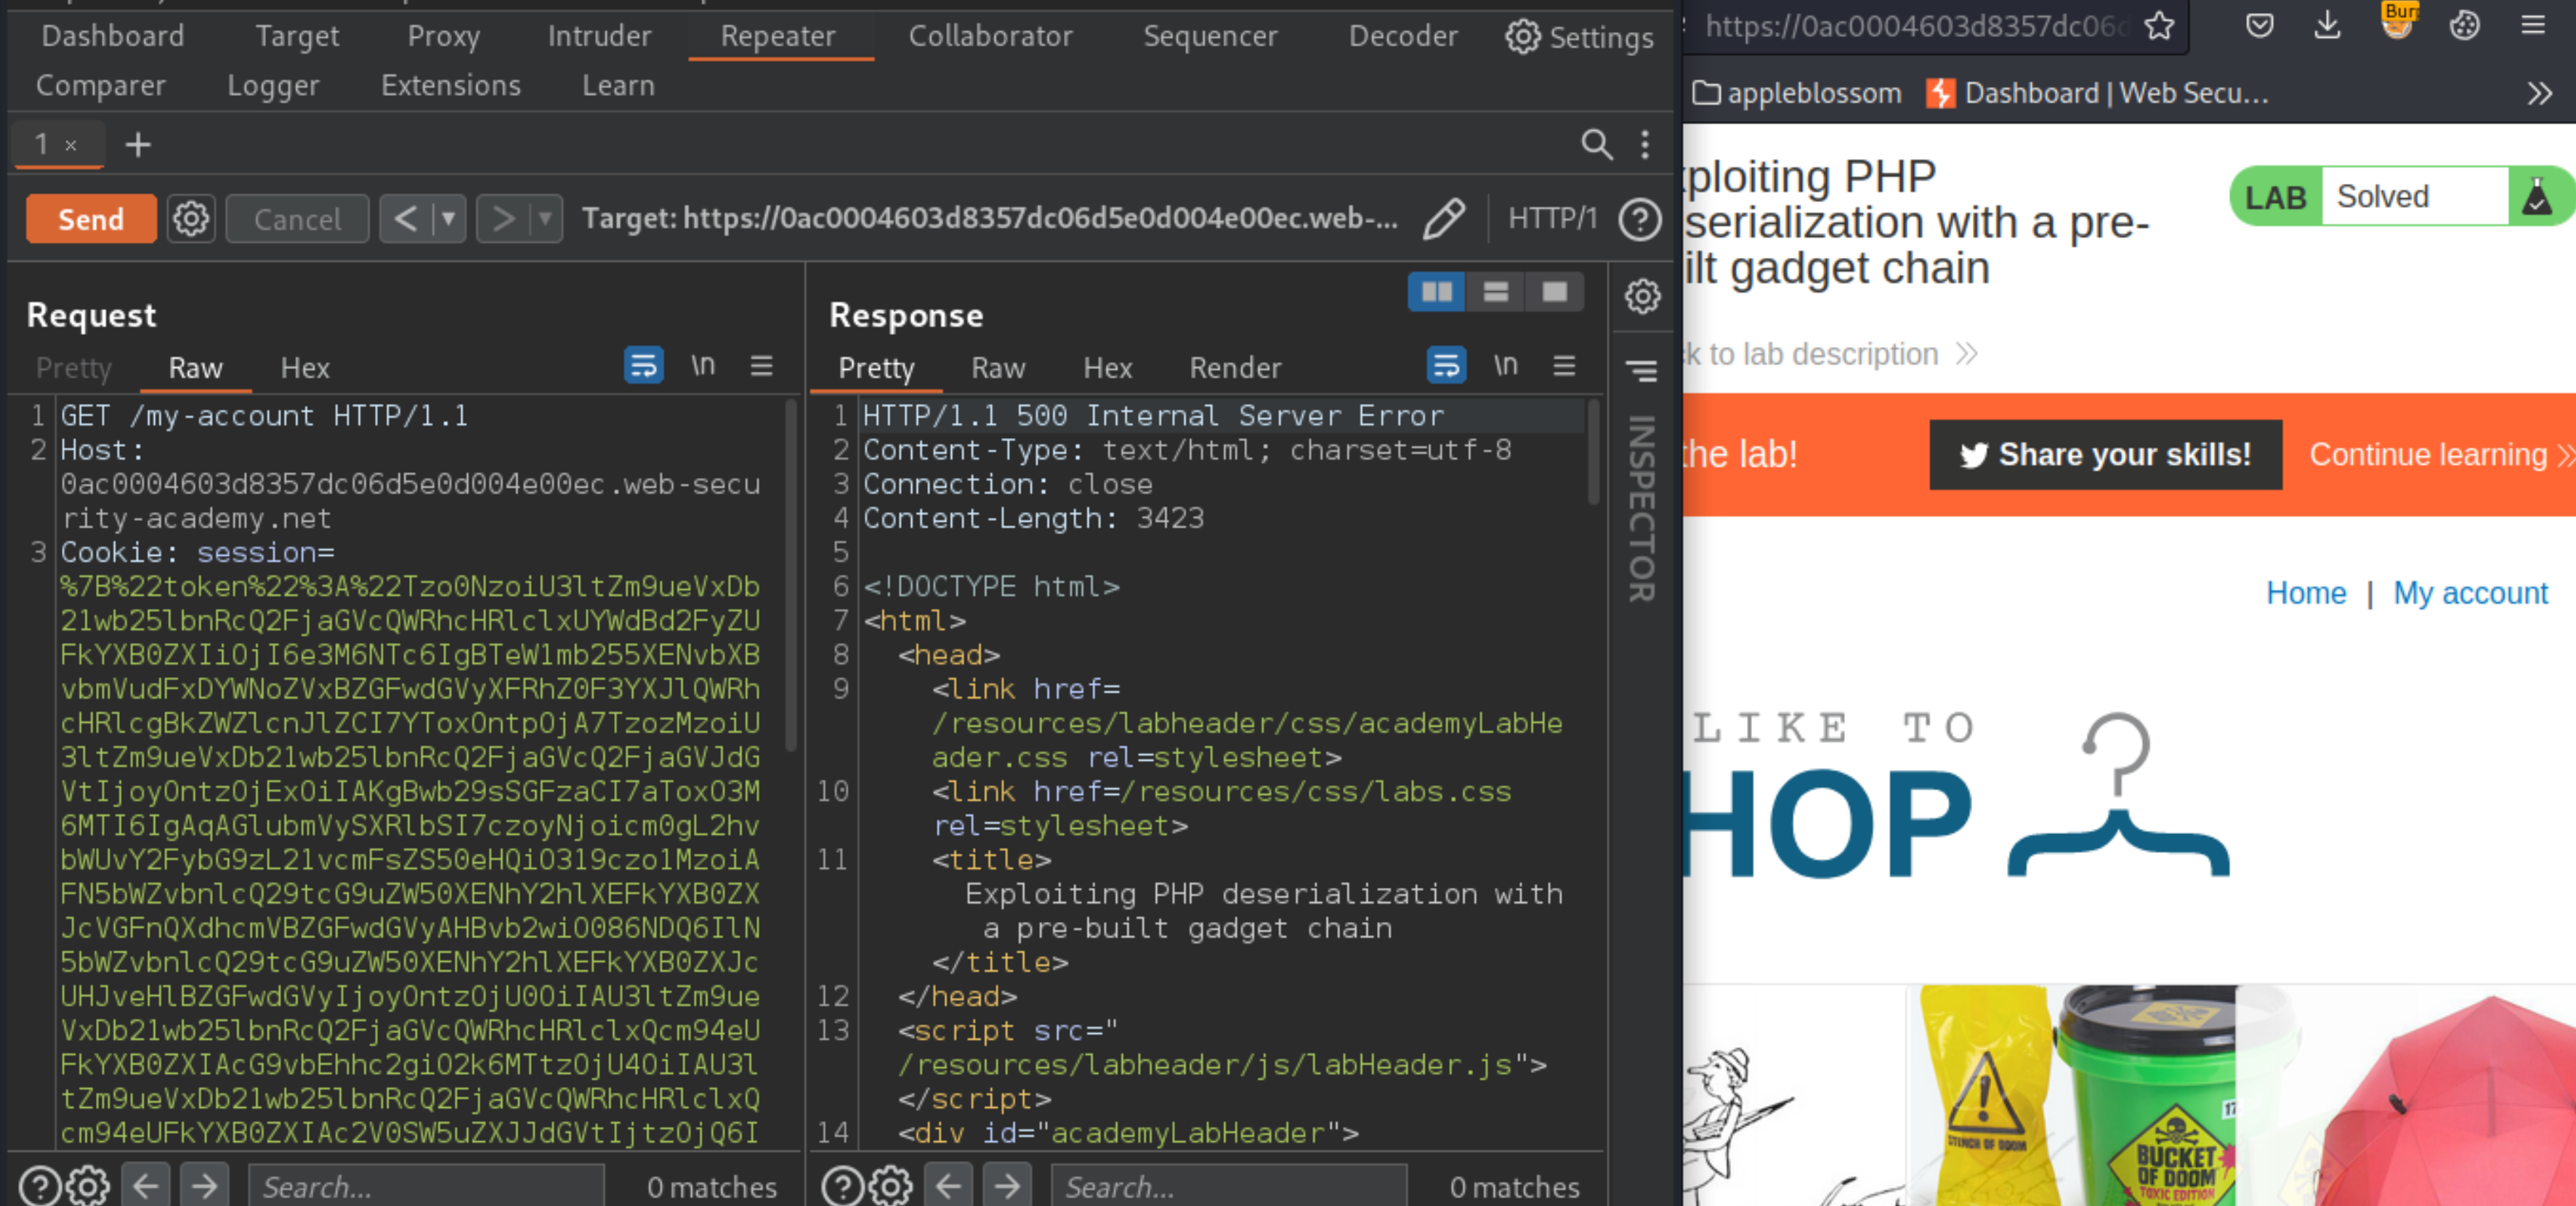Screen dimensions: 2576x1206
Task: Select request Hex view tab
Action: [305, 368]
